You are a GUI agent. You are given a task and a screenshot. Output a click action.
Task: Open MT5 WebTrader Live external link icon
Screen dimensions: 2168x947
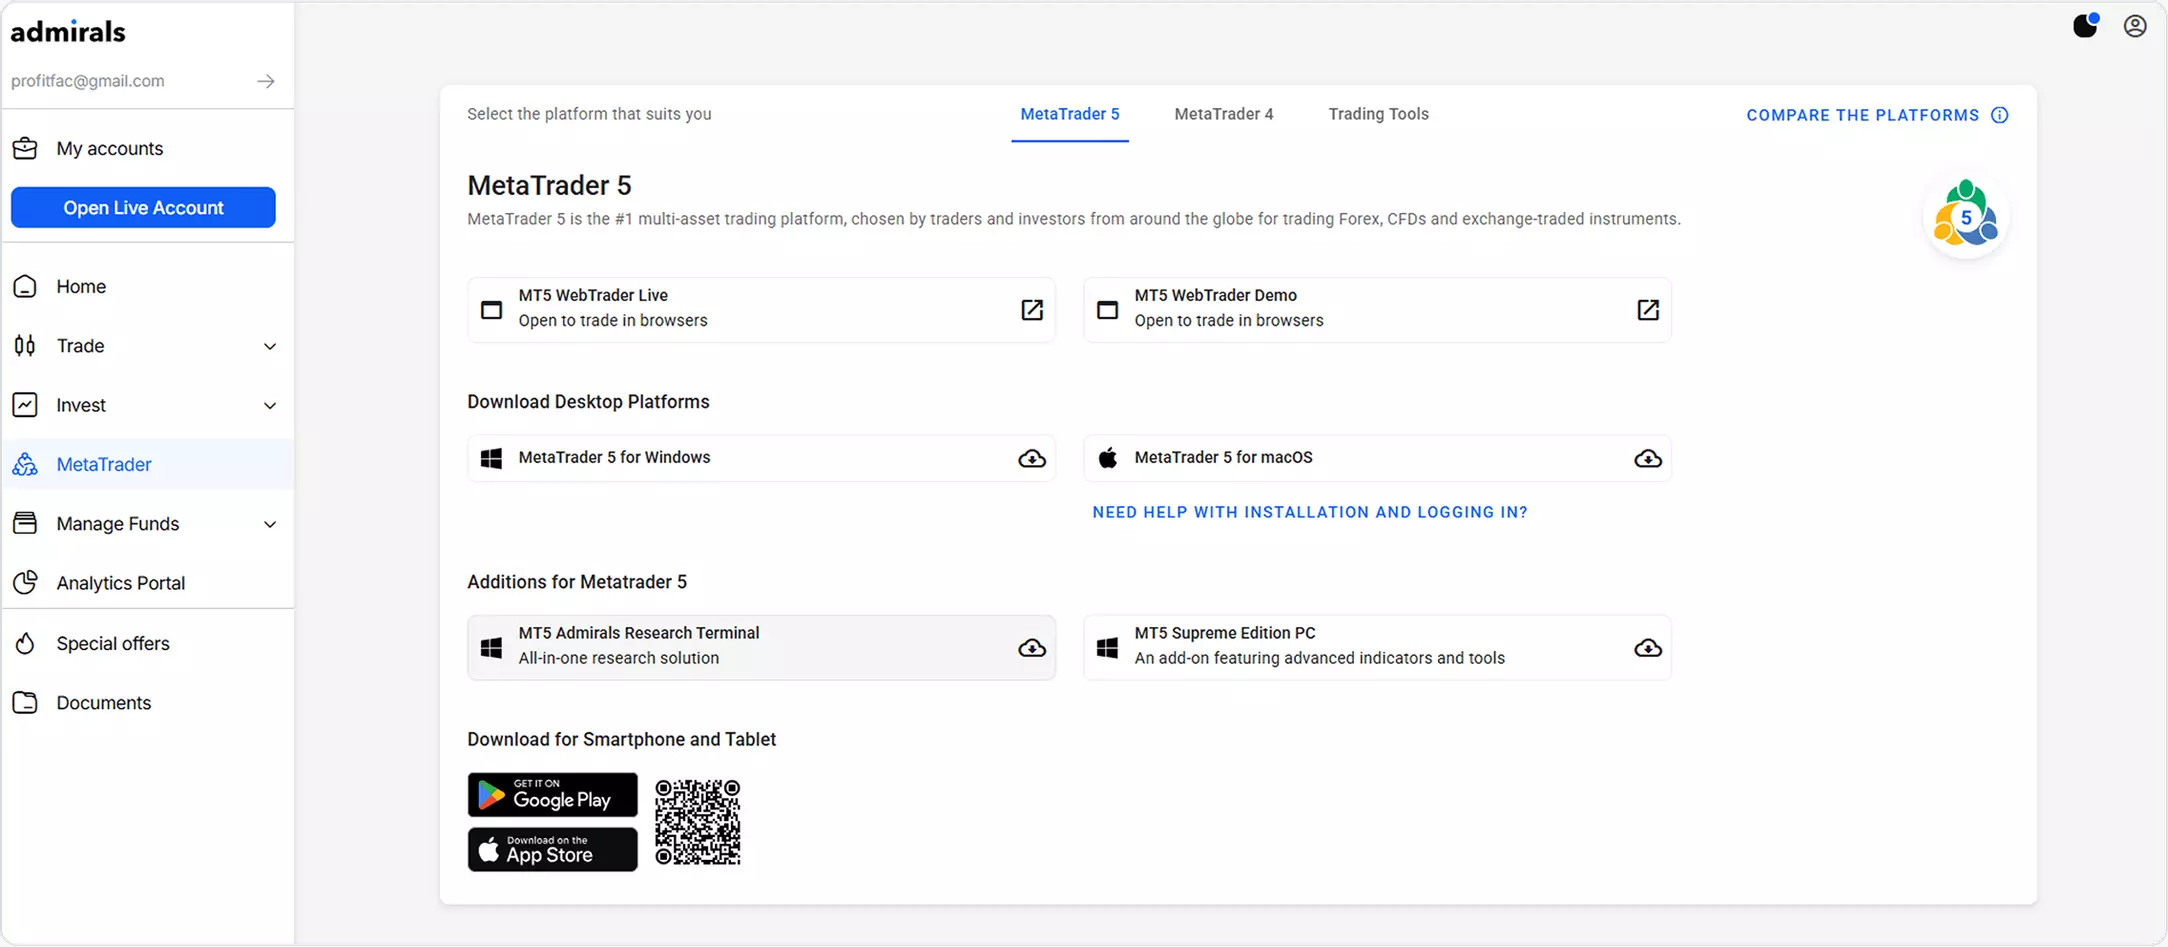pyautogui.click(x=1032, y=310)
